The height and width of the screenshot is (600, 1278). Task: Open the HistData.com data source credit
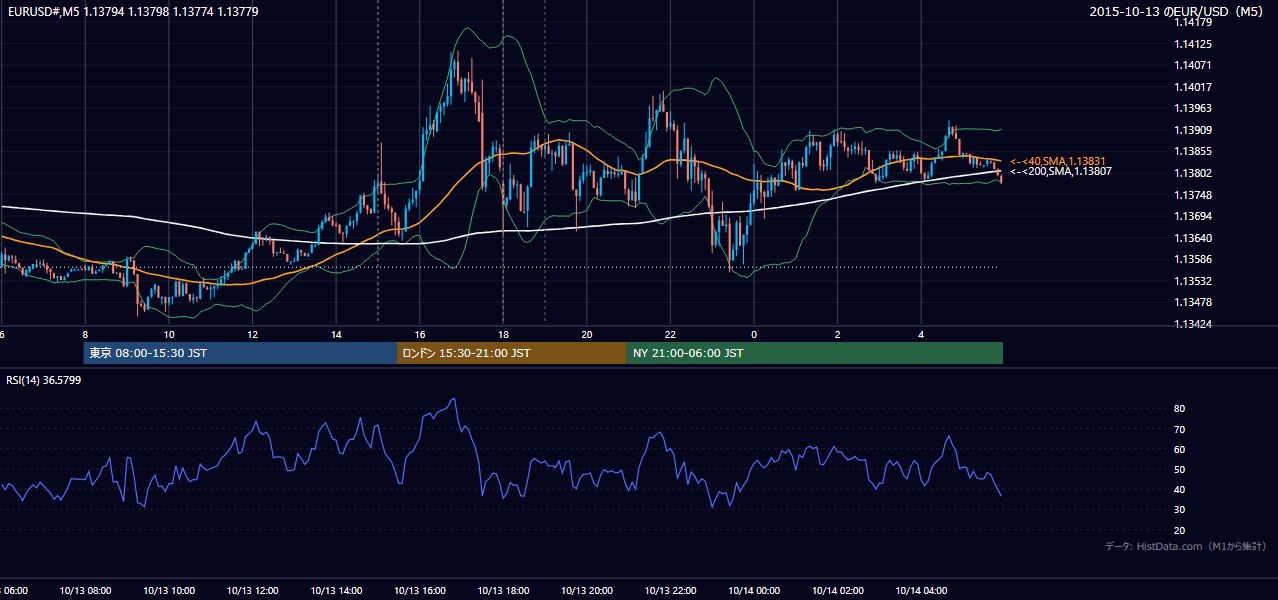pyautogui.click(x=1186, y=546)
